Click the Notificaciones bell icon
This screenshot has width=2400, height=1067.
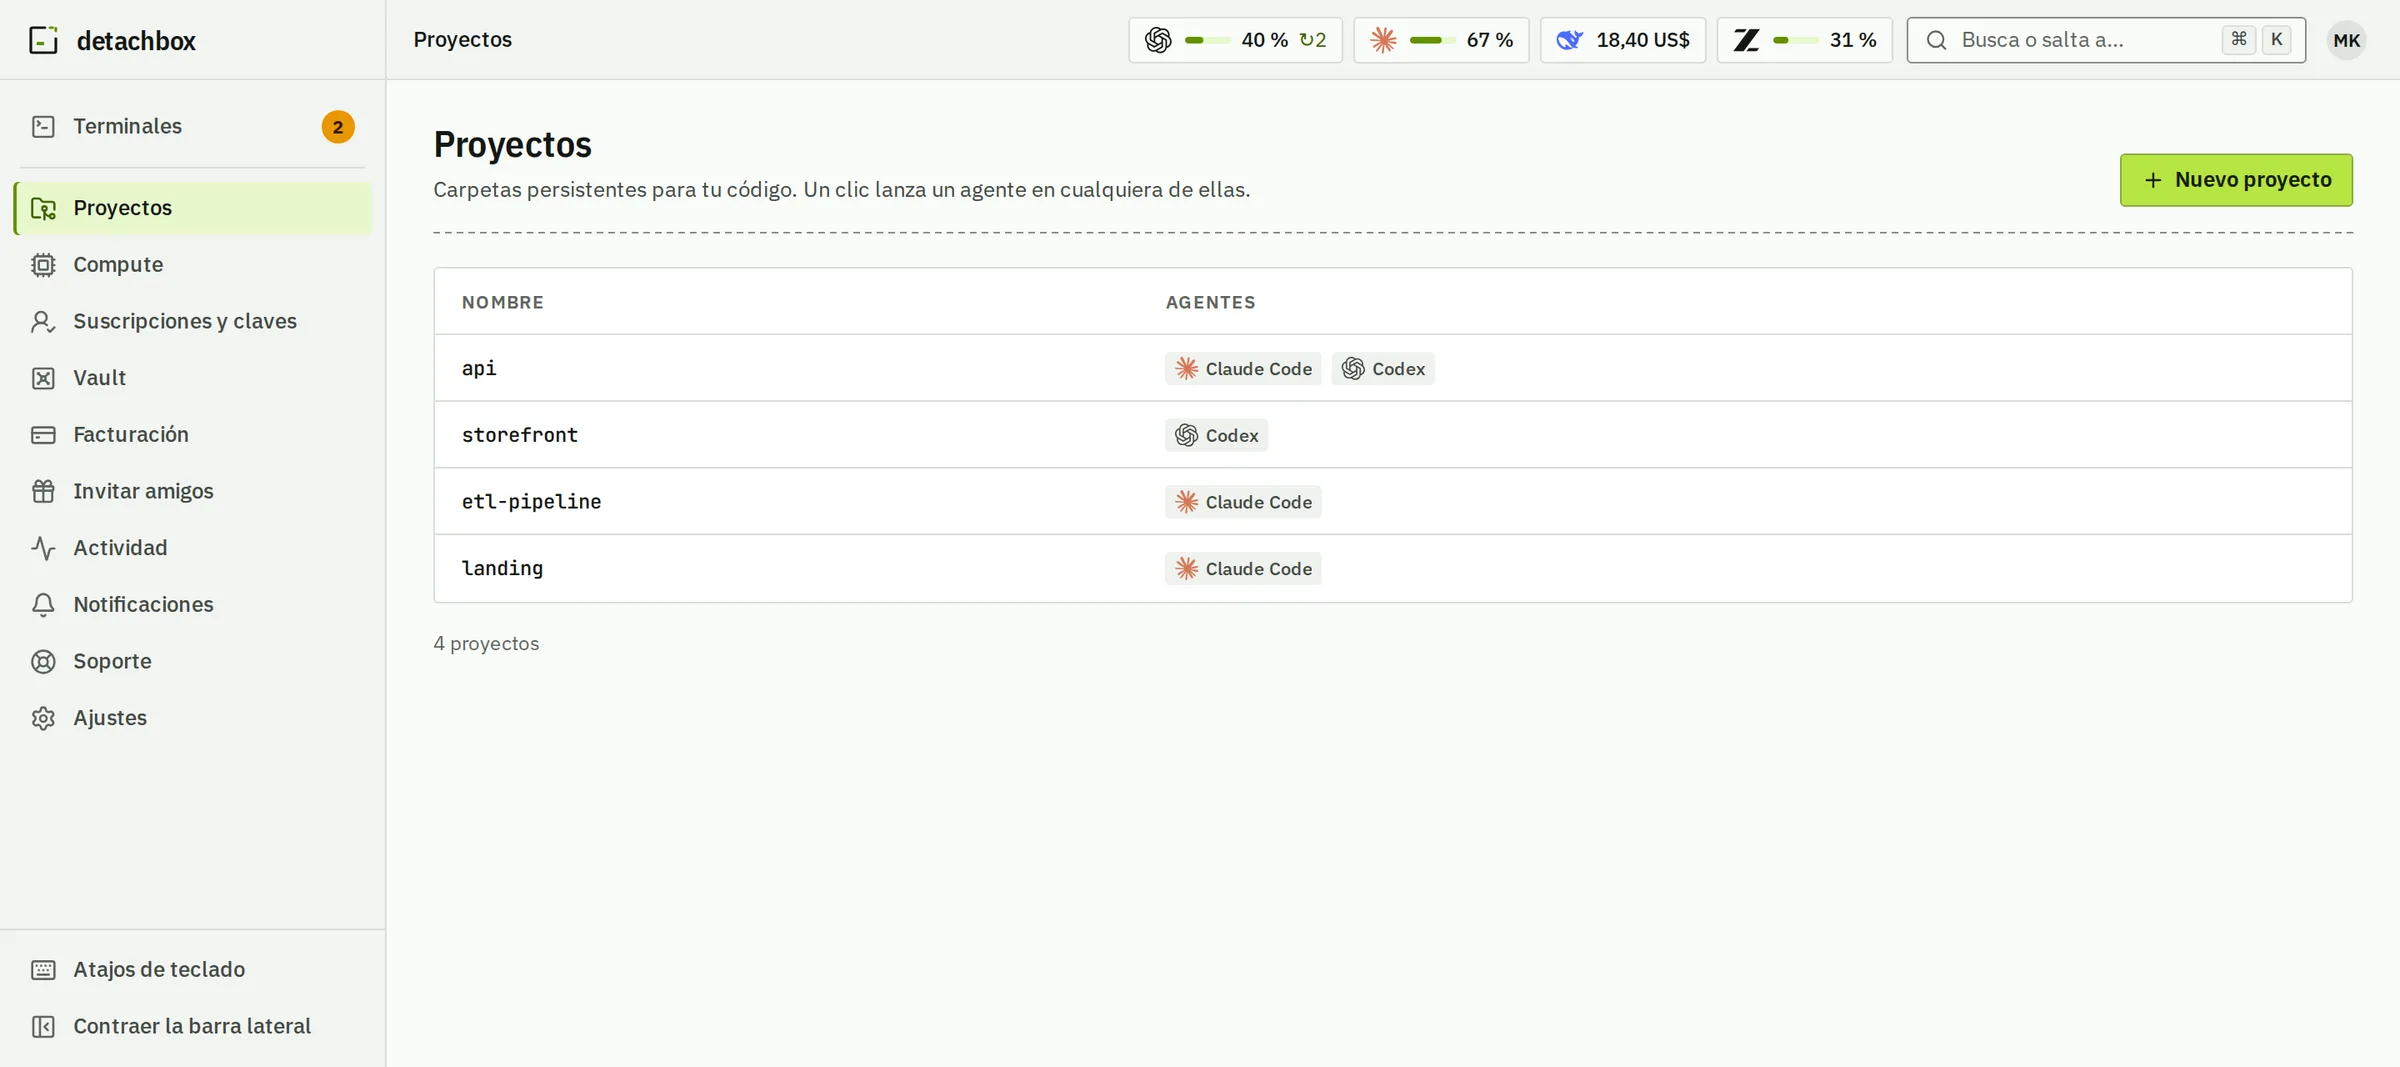click(x=43, y=605)
